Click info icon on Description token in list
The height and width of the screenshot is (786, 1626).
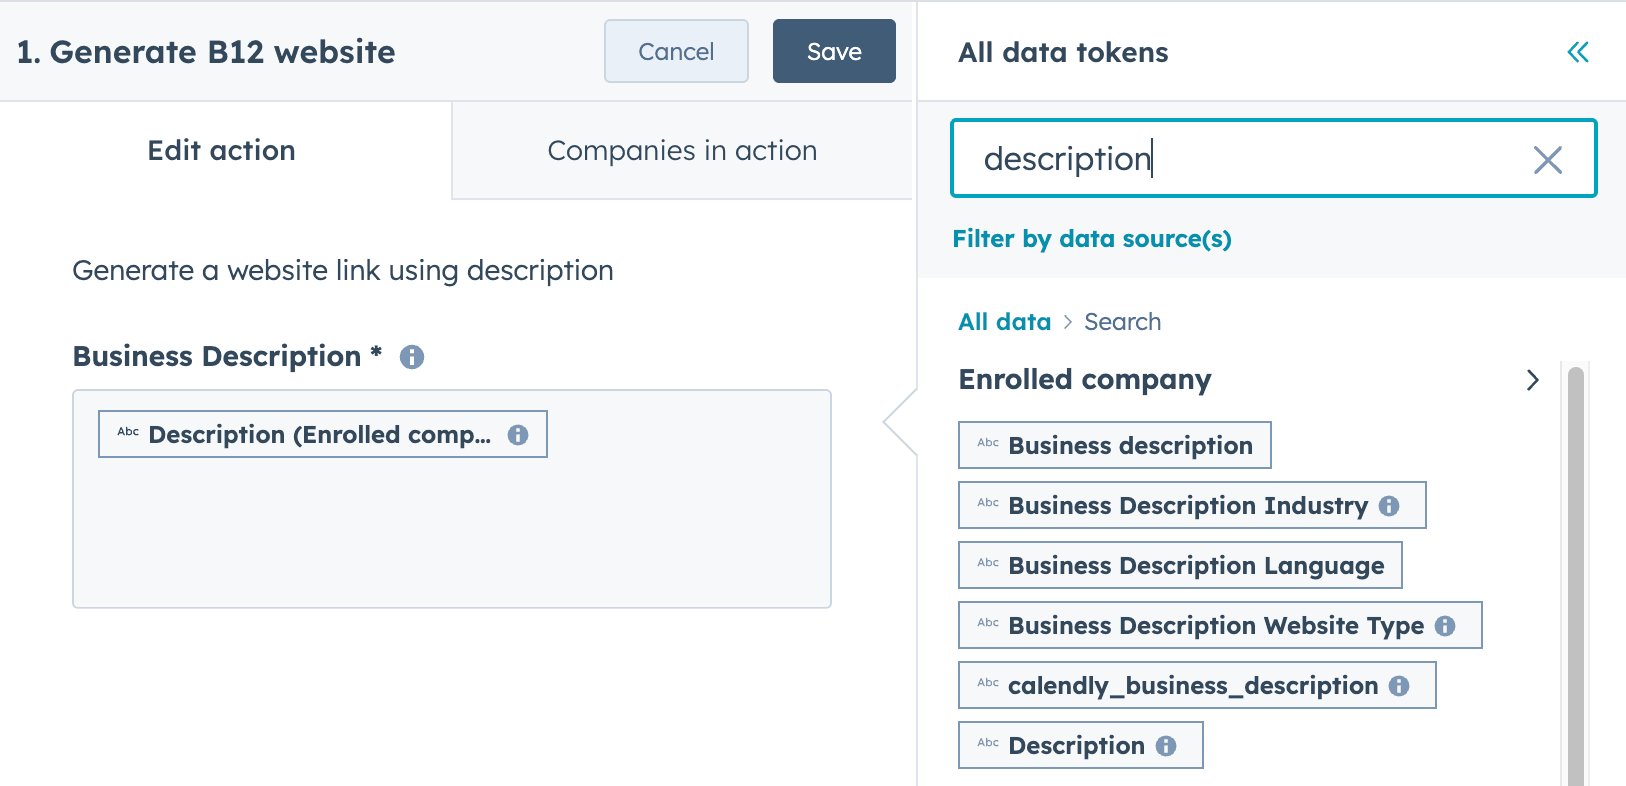point(1166,746)
